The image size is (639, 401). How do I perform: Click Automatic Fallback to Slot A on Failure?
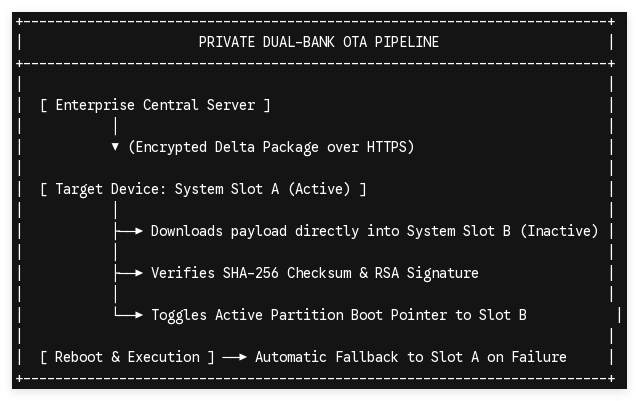tap(411, 357)
